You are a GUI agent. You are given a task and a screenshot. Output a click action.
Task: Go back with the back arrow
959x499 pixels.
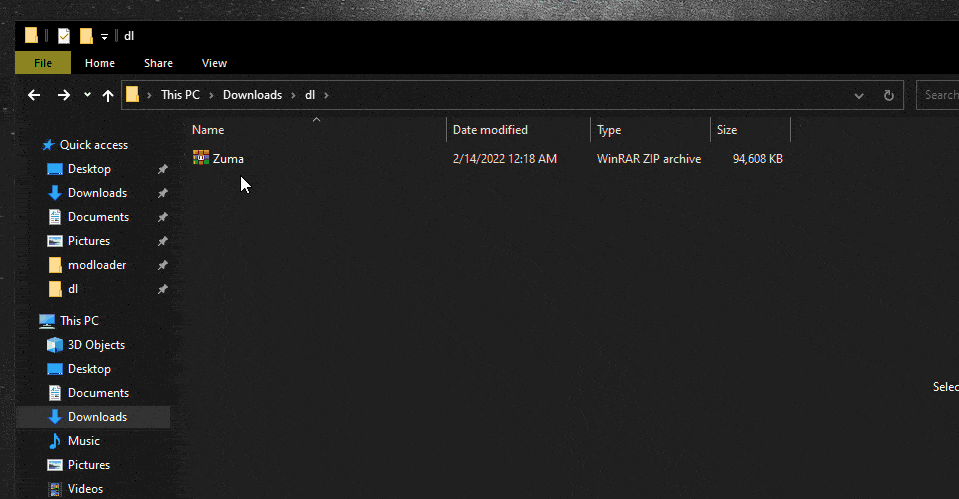(x=34, y=95)
